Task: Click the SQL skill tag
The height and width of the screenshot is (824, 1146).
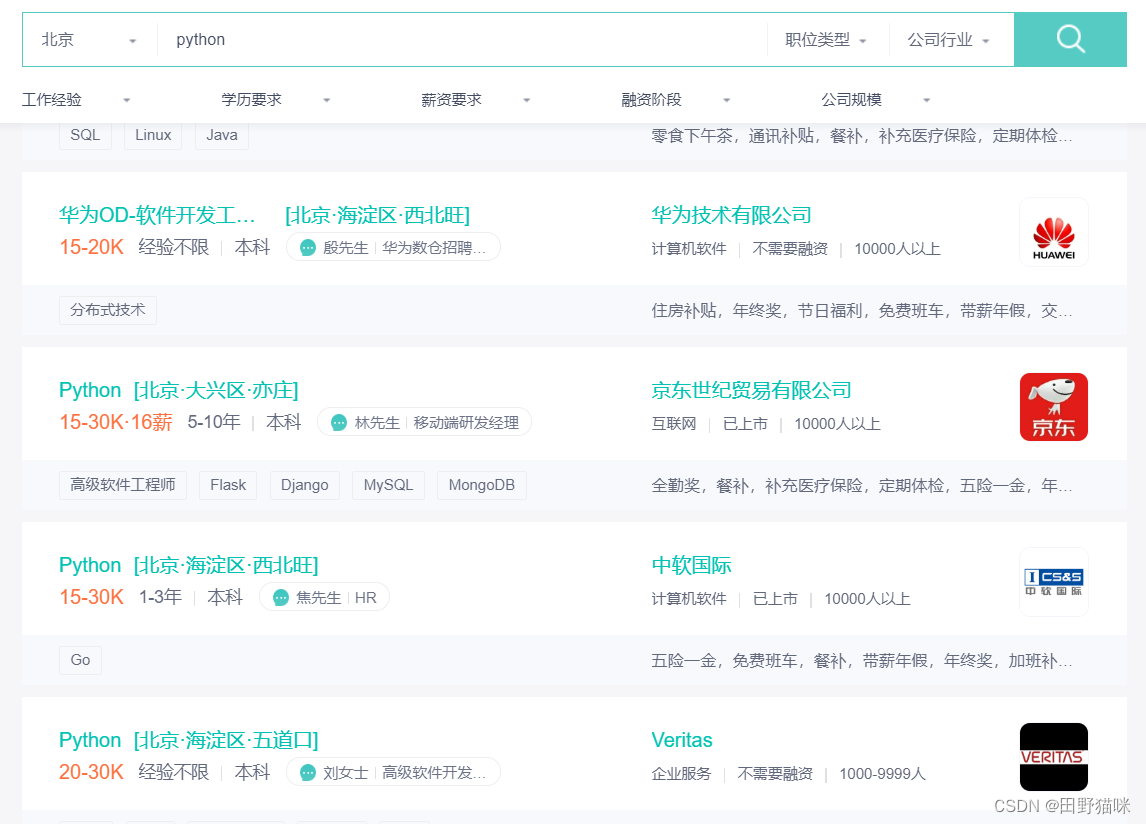Action: pos(85,135)
